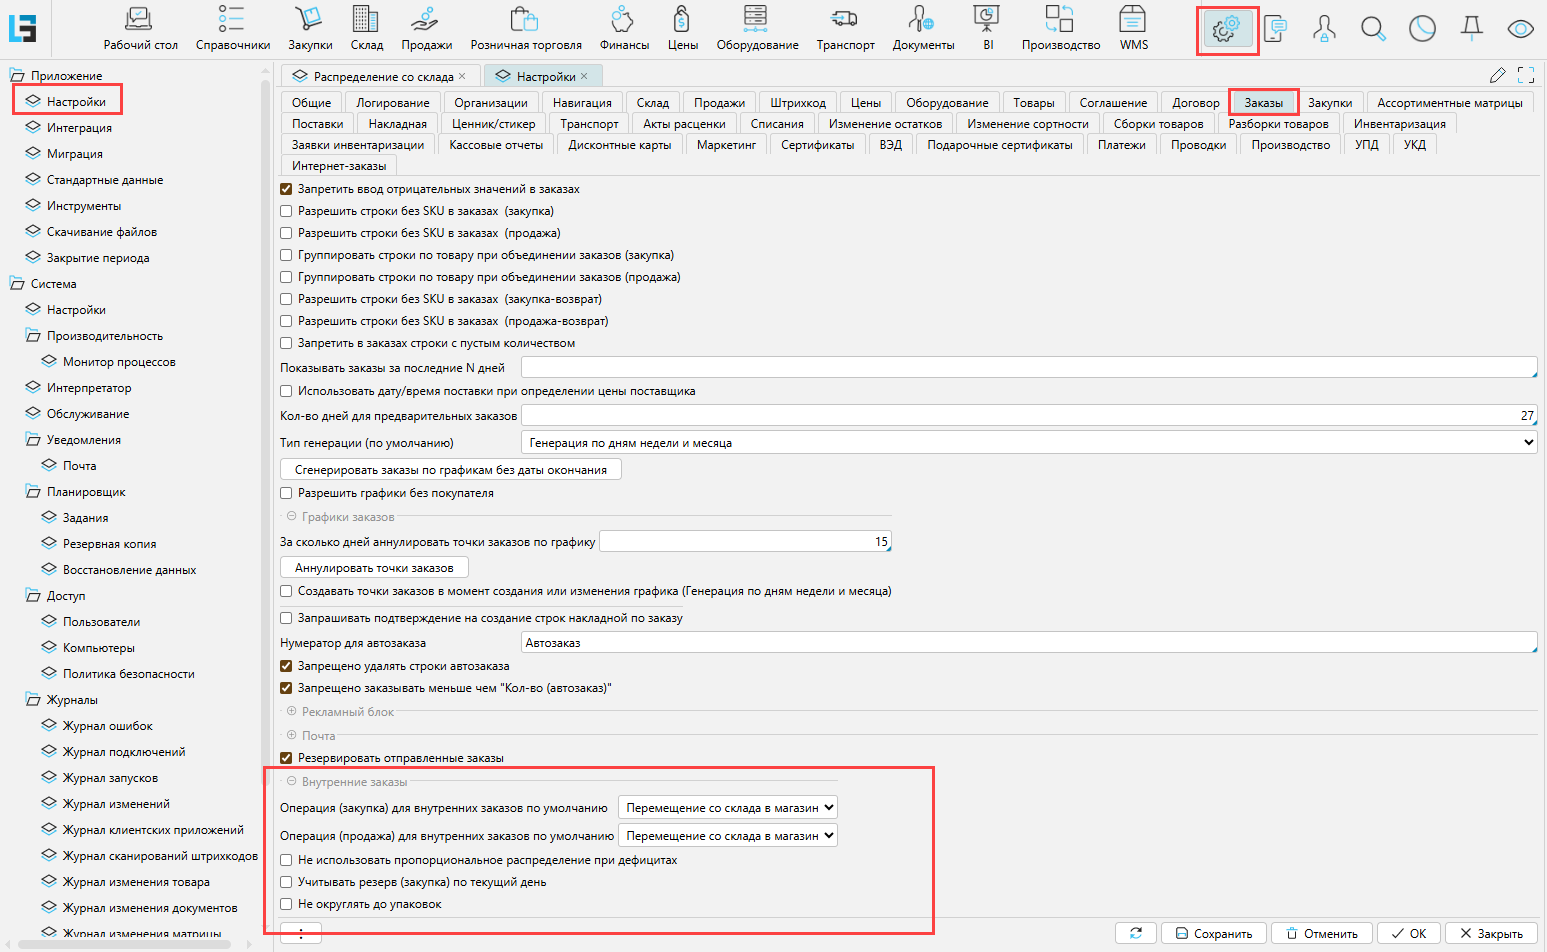
Task: Open the Штрихкод settings tab
Action: click(797, 103)
